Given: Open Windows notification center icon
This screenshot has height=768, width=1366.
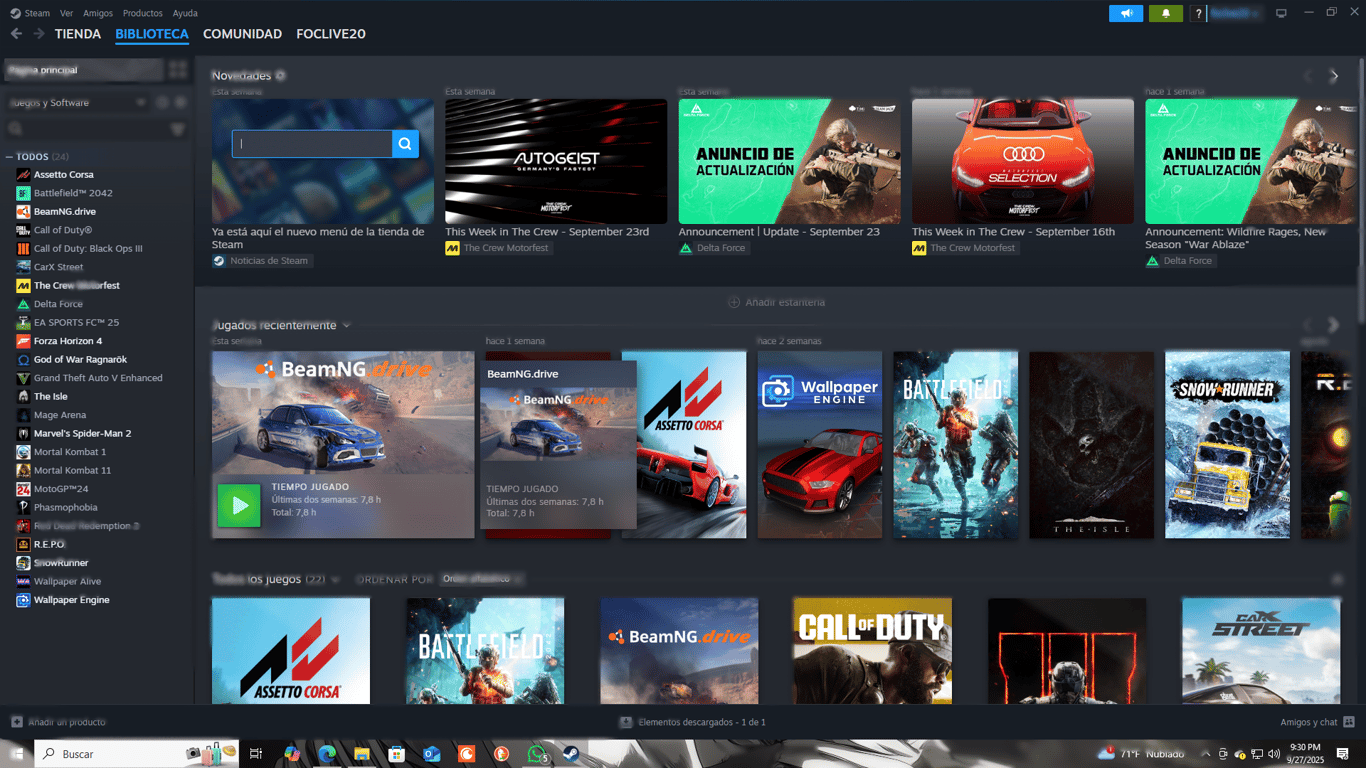Looking at the screenshot, I should (1343, 753).
